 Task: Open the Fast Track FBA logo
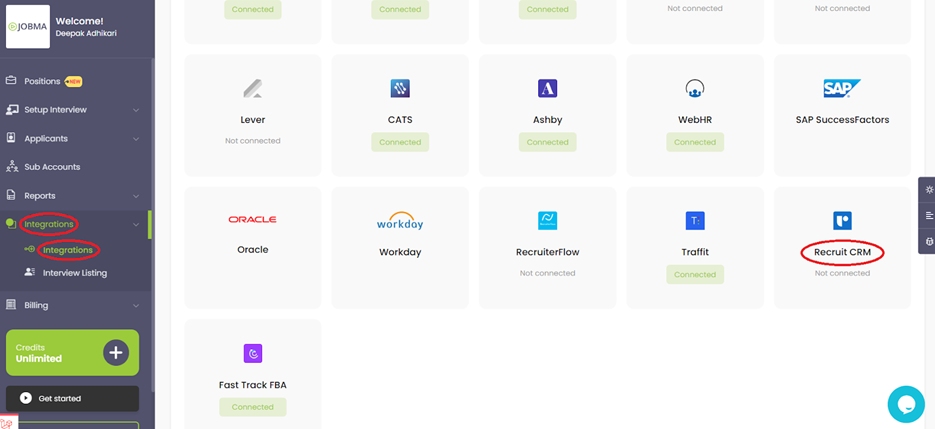[253, 354]
